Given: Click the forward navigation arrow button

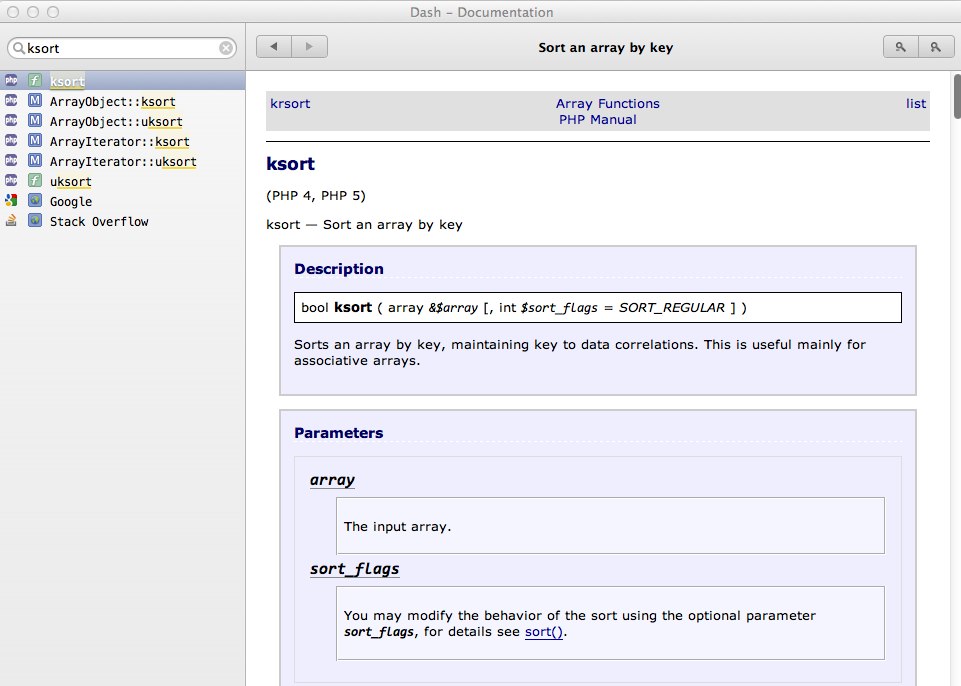Looking at the screenshot, I should 310,46.
